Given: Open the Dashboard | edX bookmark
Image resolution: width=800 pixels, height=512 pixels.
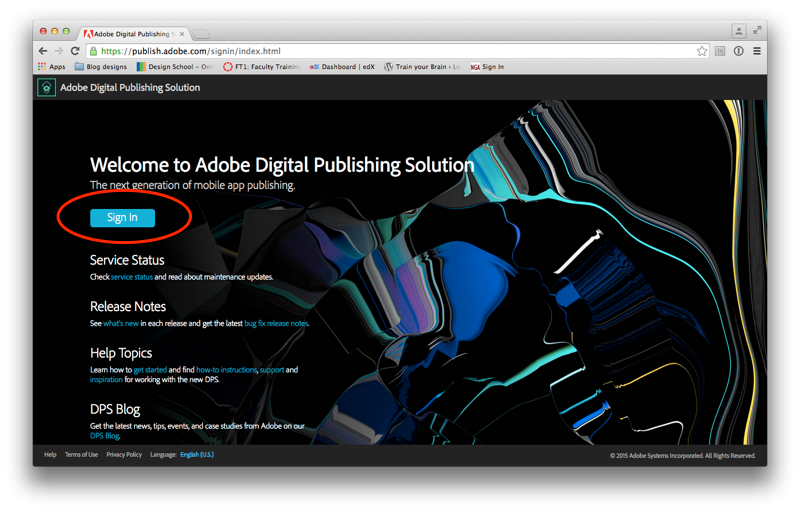Looking at the screenshot, I should [x=342, y=67].
